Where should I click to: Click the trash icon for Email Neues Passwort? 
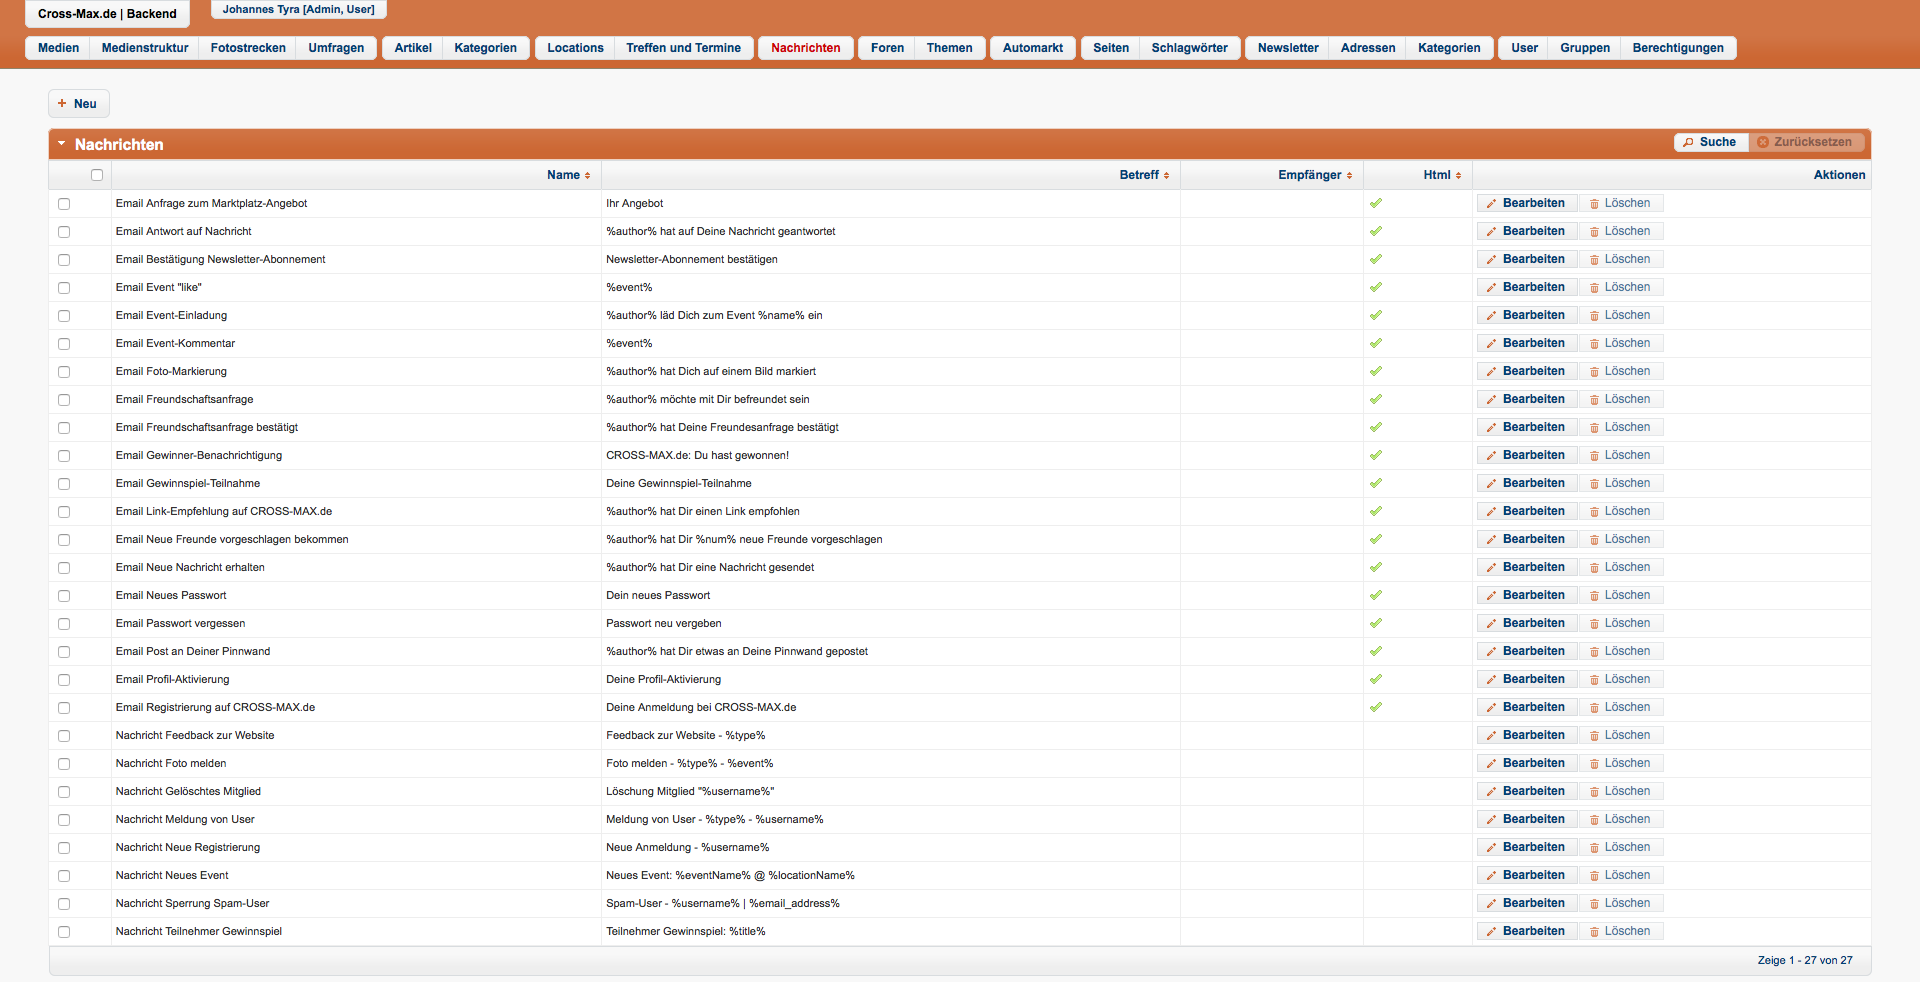(x=1594, y=596)
